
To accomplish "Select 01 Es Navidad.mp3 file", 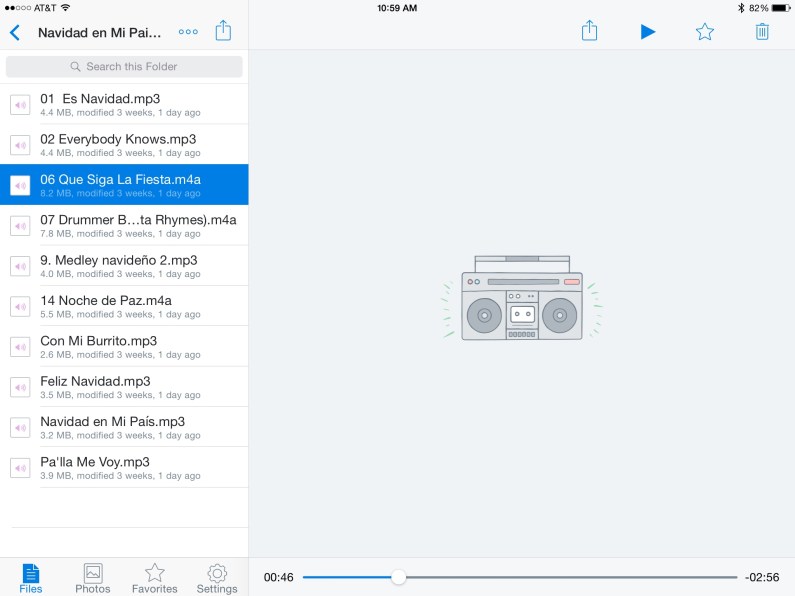I will (124, 104).
